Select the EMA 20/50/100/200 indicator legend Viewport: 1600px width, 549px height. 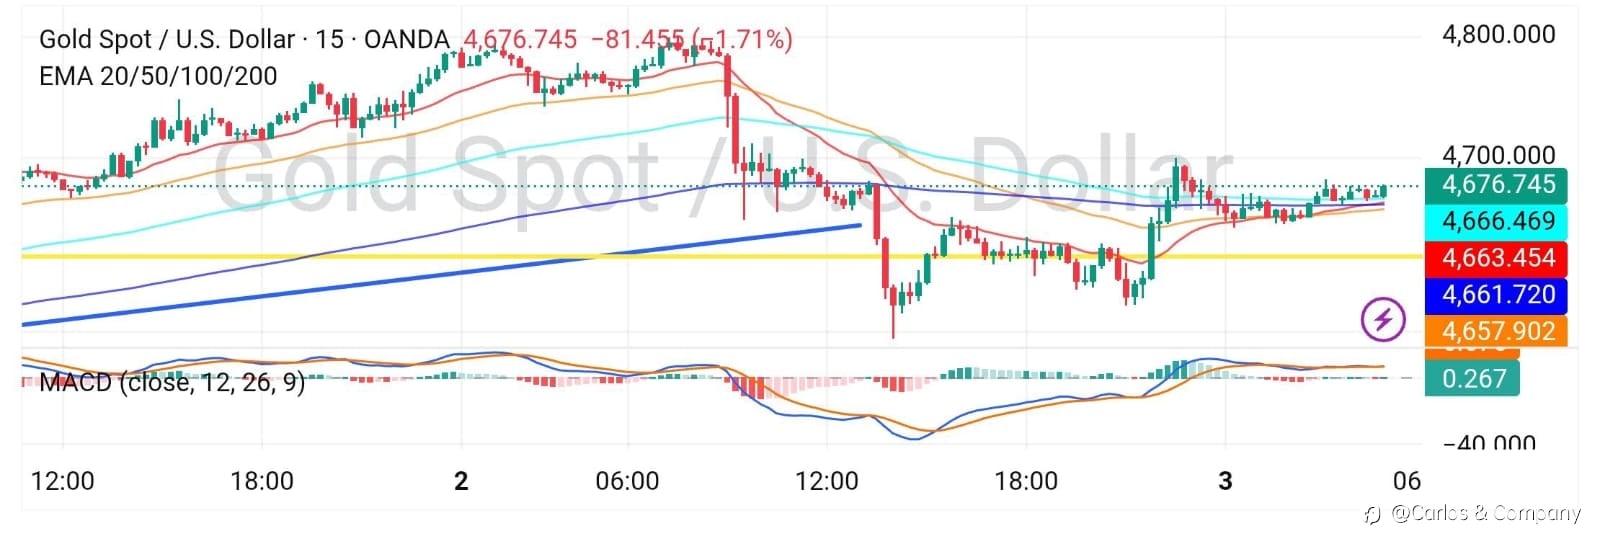coord(158,76)
